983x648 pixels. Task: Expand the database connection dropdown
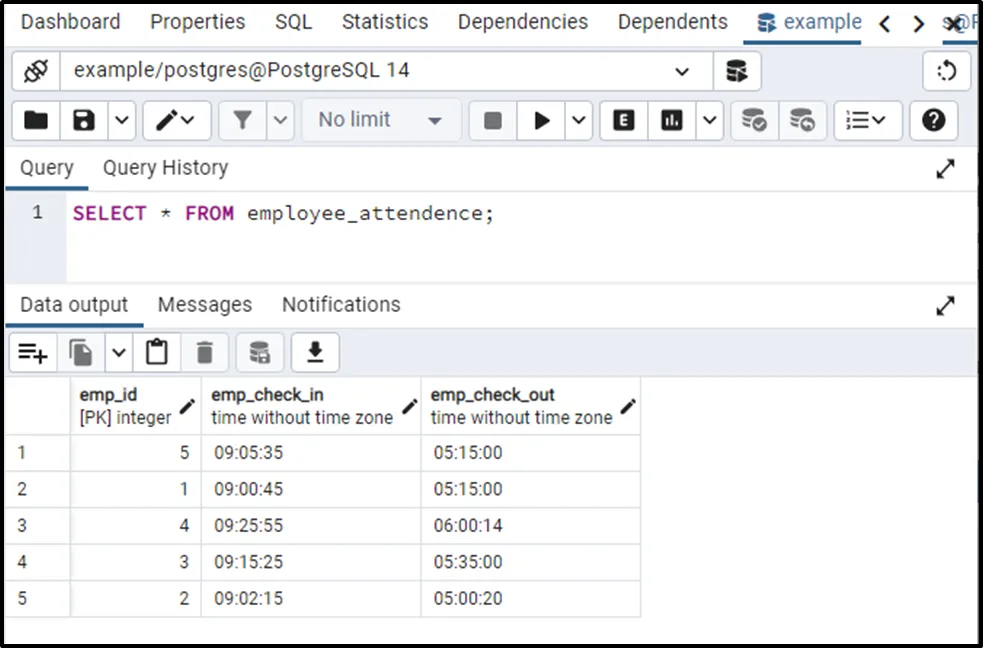tap(682, 71)
